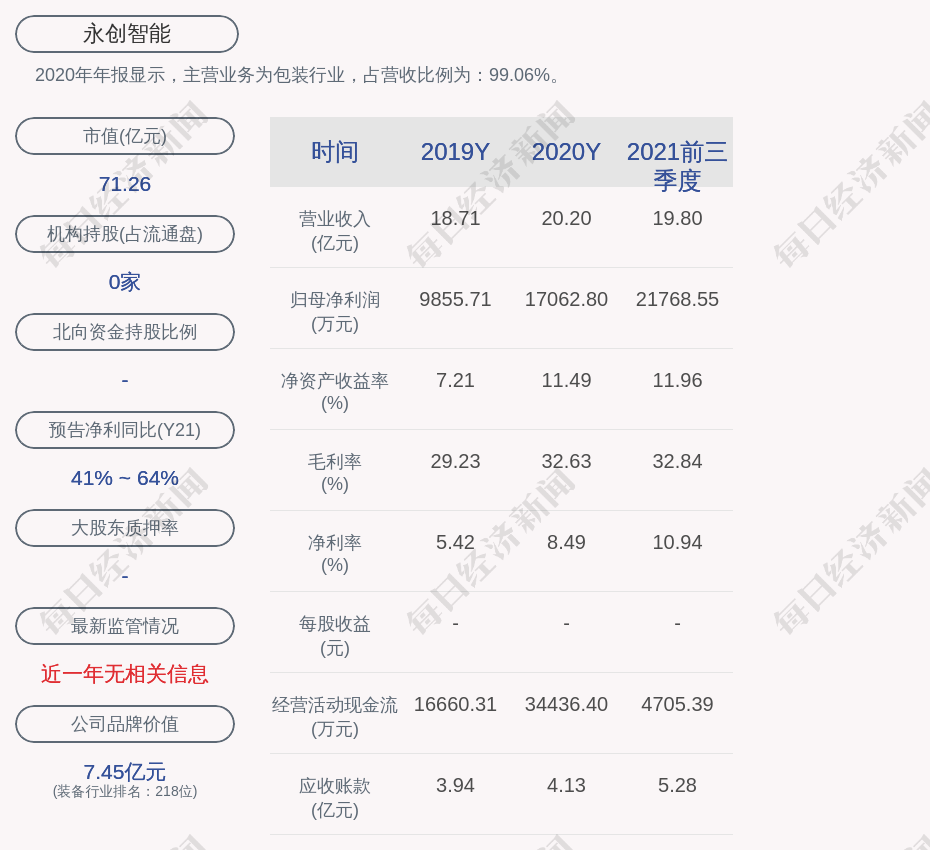This screenshot has width=930, height=850.
Task: Select the 营业收入(亿元) row label
Action: point(335,231)
